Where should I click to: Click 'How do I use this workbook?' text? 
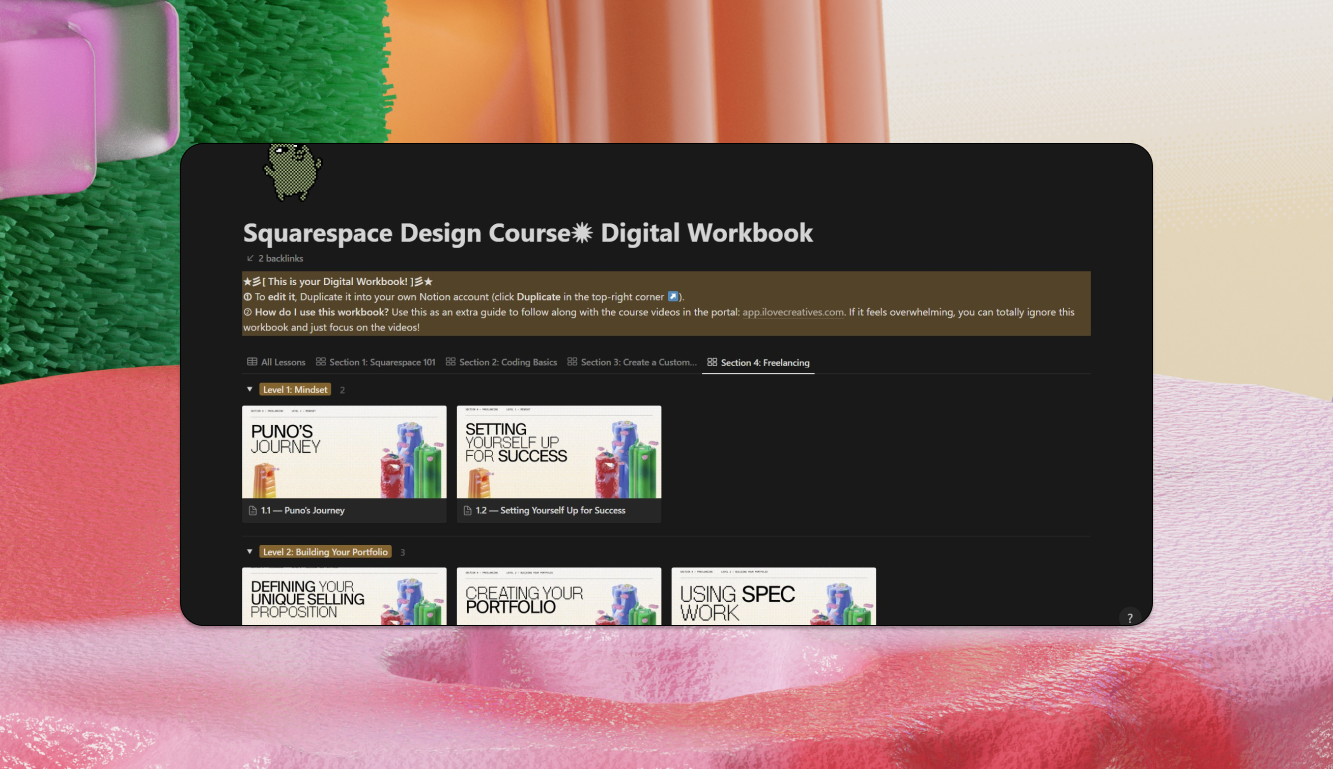coord(322,312)
